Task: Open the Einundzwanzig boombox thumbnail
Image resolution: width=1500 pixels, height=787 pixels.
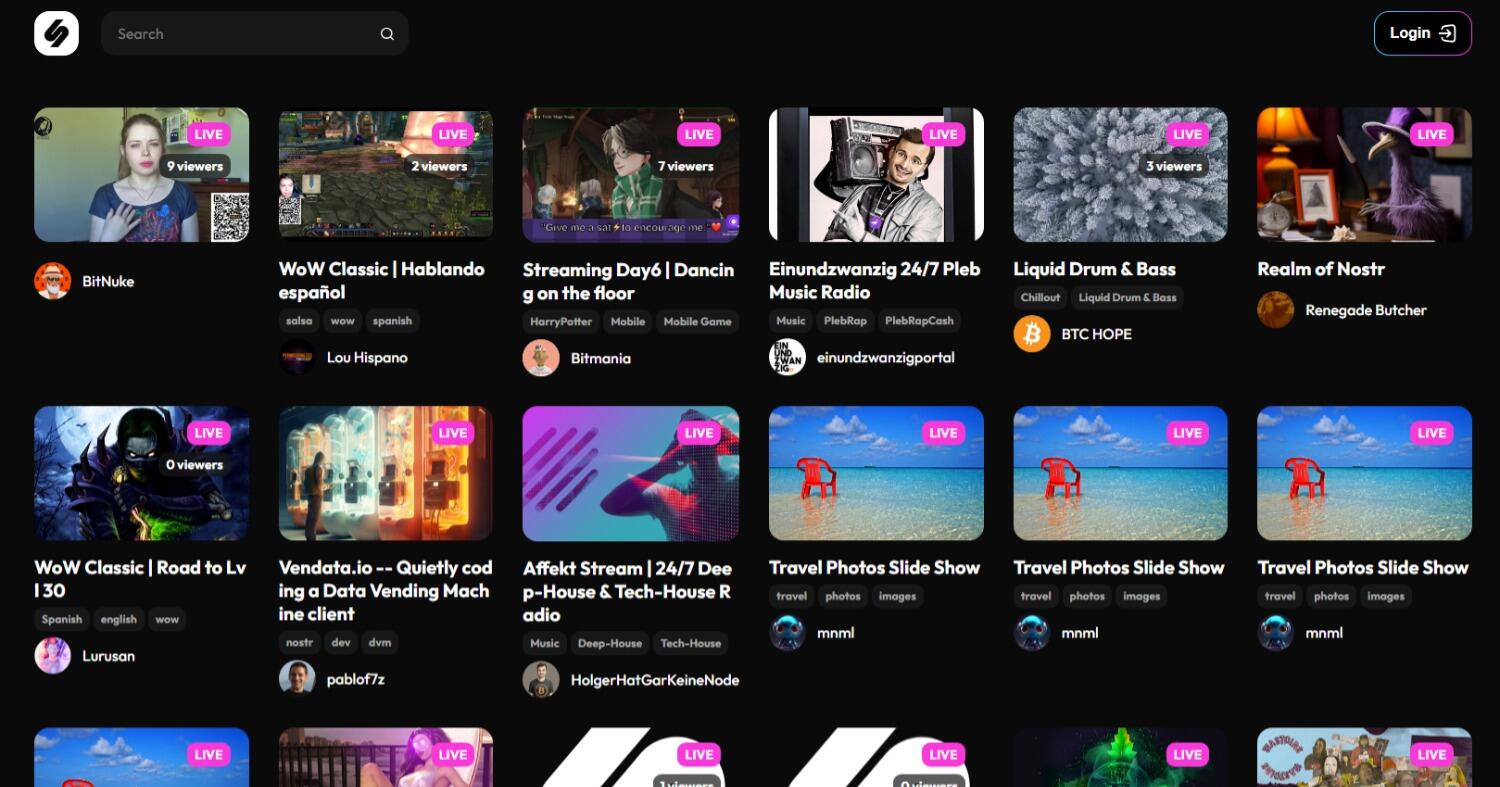Action: [876, 175]
